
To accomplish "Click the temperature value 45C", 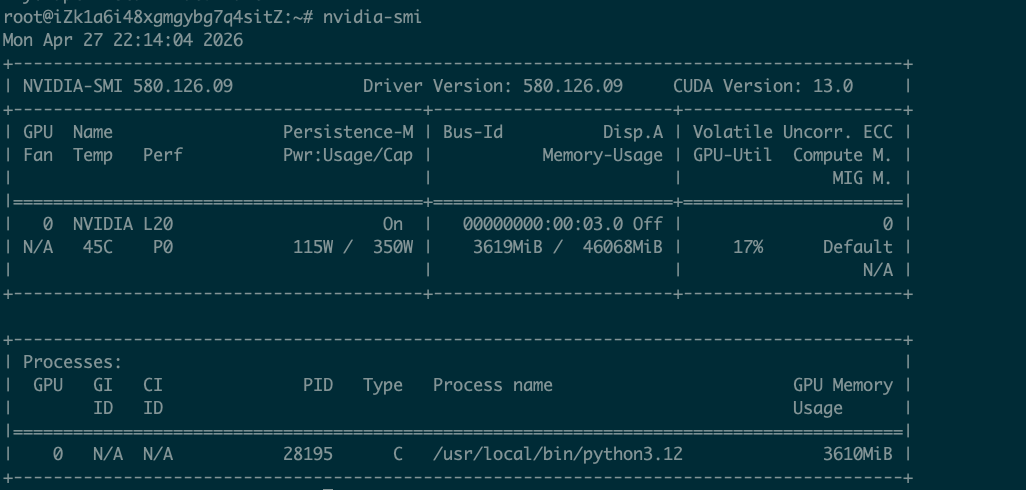I will (x=97, y=247).
